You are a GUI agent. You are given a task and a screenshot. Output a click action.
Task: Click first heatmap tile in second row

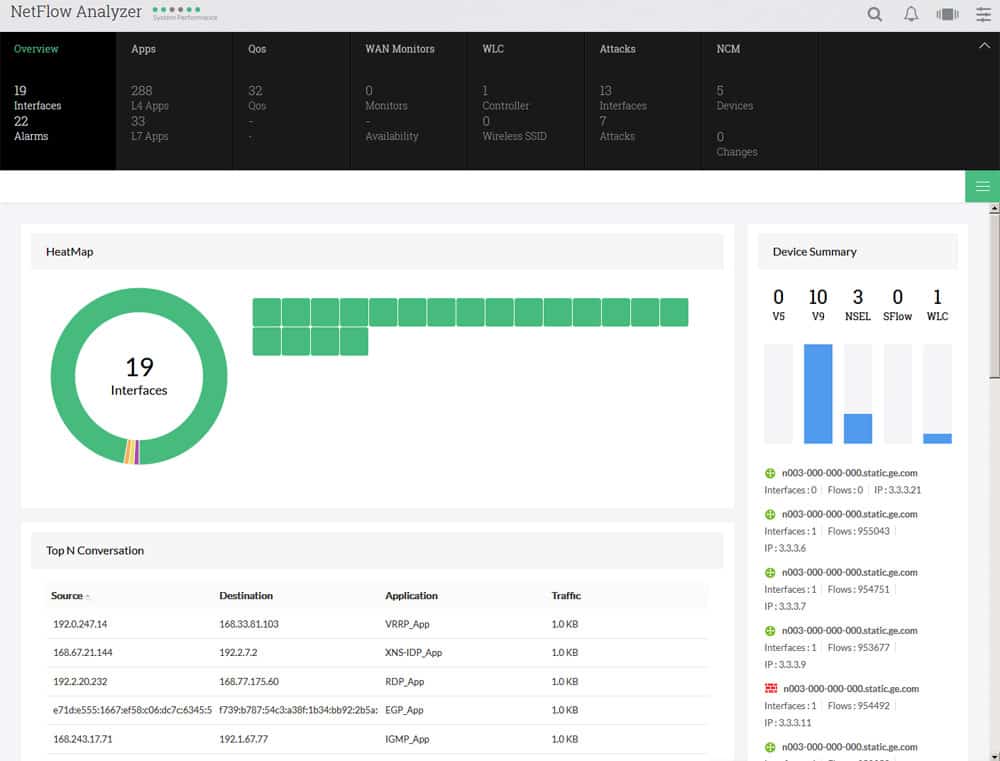click(267, 341)
